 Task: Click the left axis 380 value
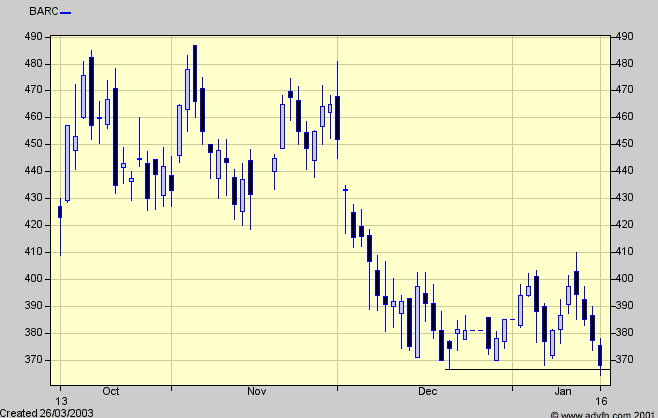pyautogui.click(x=34, y=333)
